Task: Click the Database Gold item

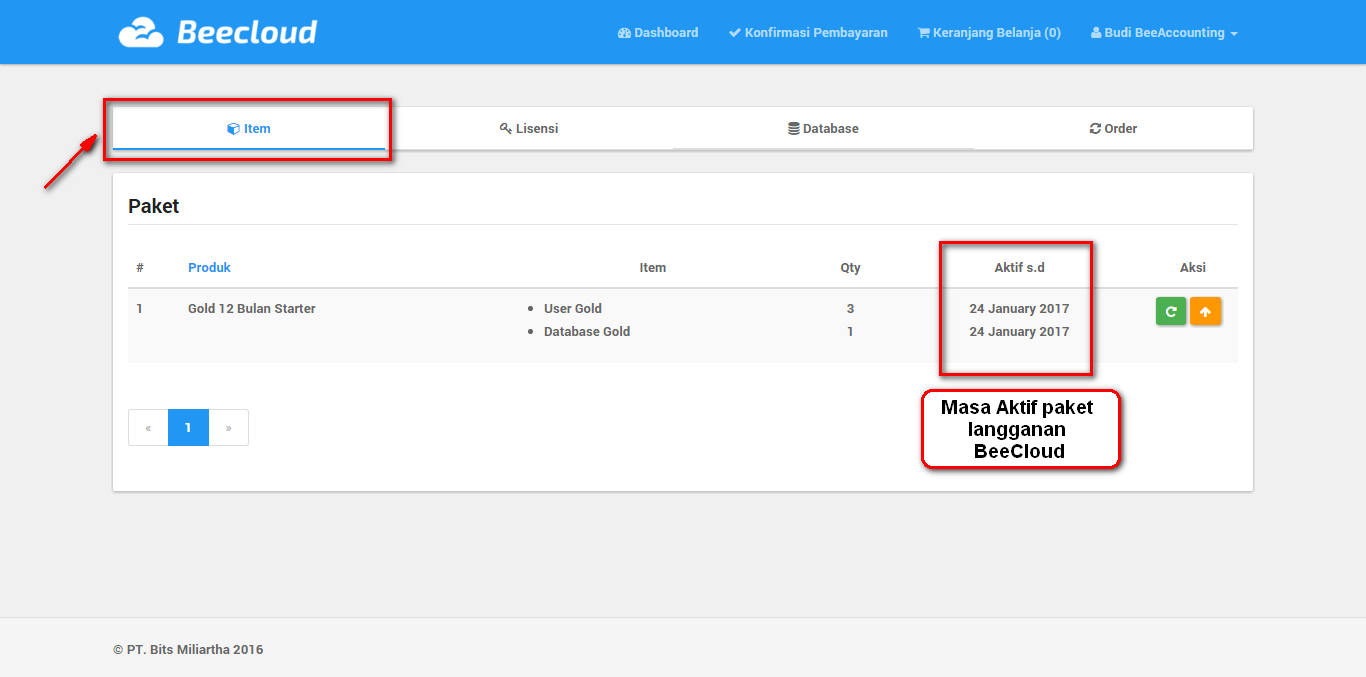Action: (x=587, y=332)
